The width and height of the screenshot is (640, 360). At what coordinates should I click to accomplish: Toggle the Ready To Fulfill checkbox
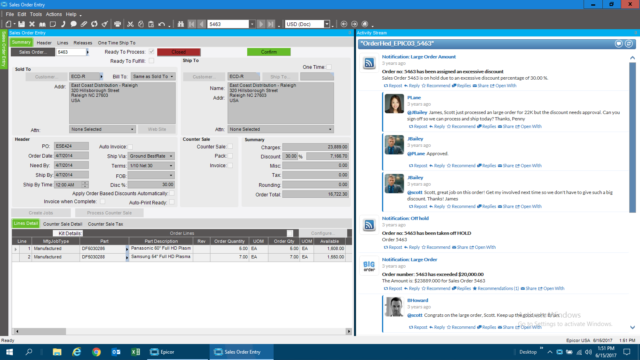(151, 61)
